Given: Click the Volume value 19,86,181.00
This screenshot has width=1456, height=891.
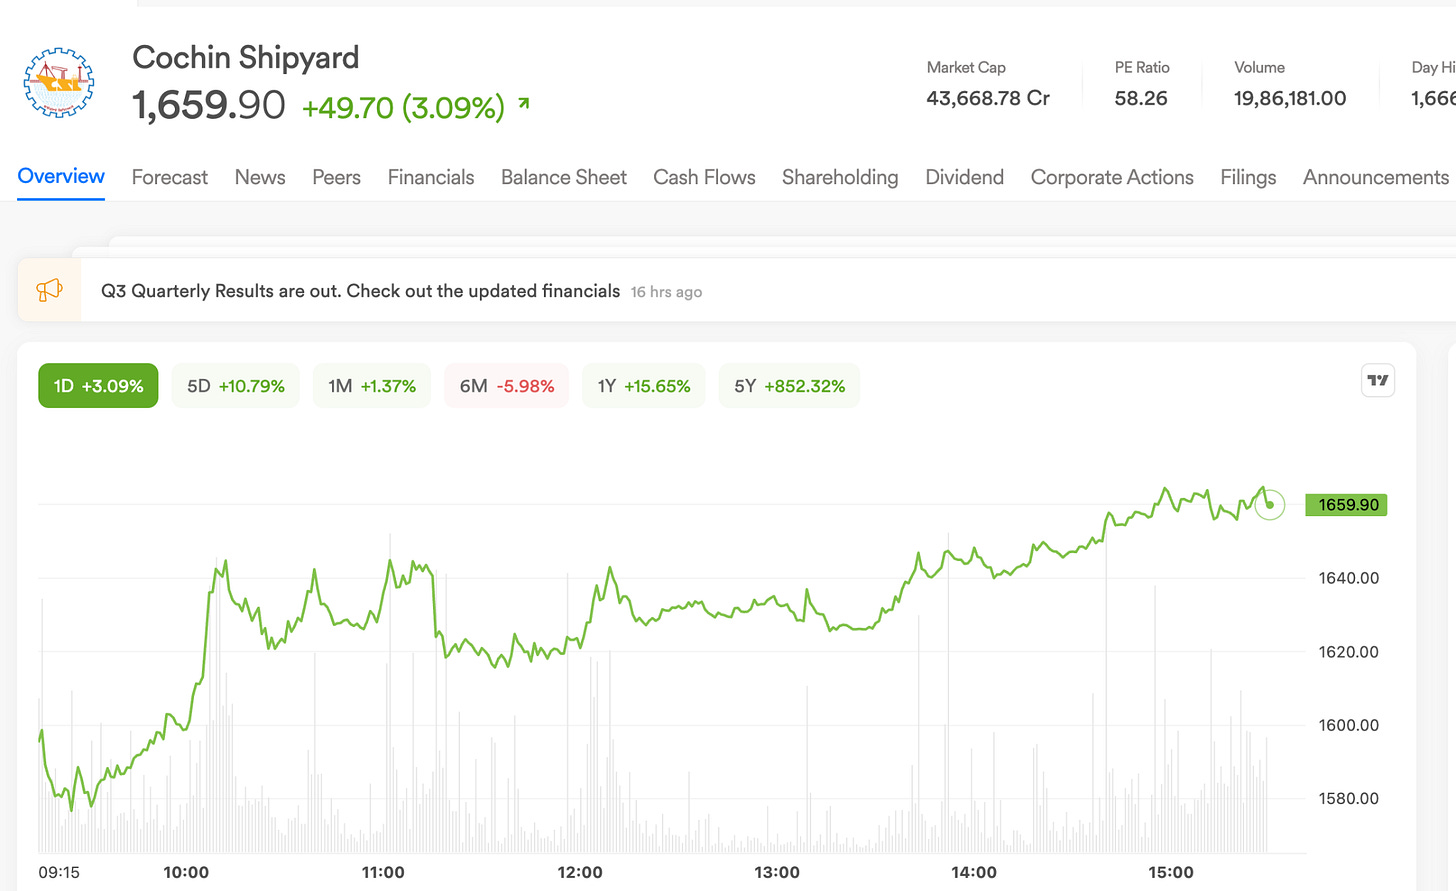Looking at the screenshot, I should [x=1290, y=98].
